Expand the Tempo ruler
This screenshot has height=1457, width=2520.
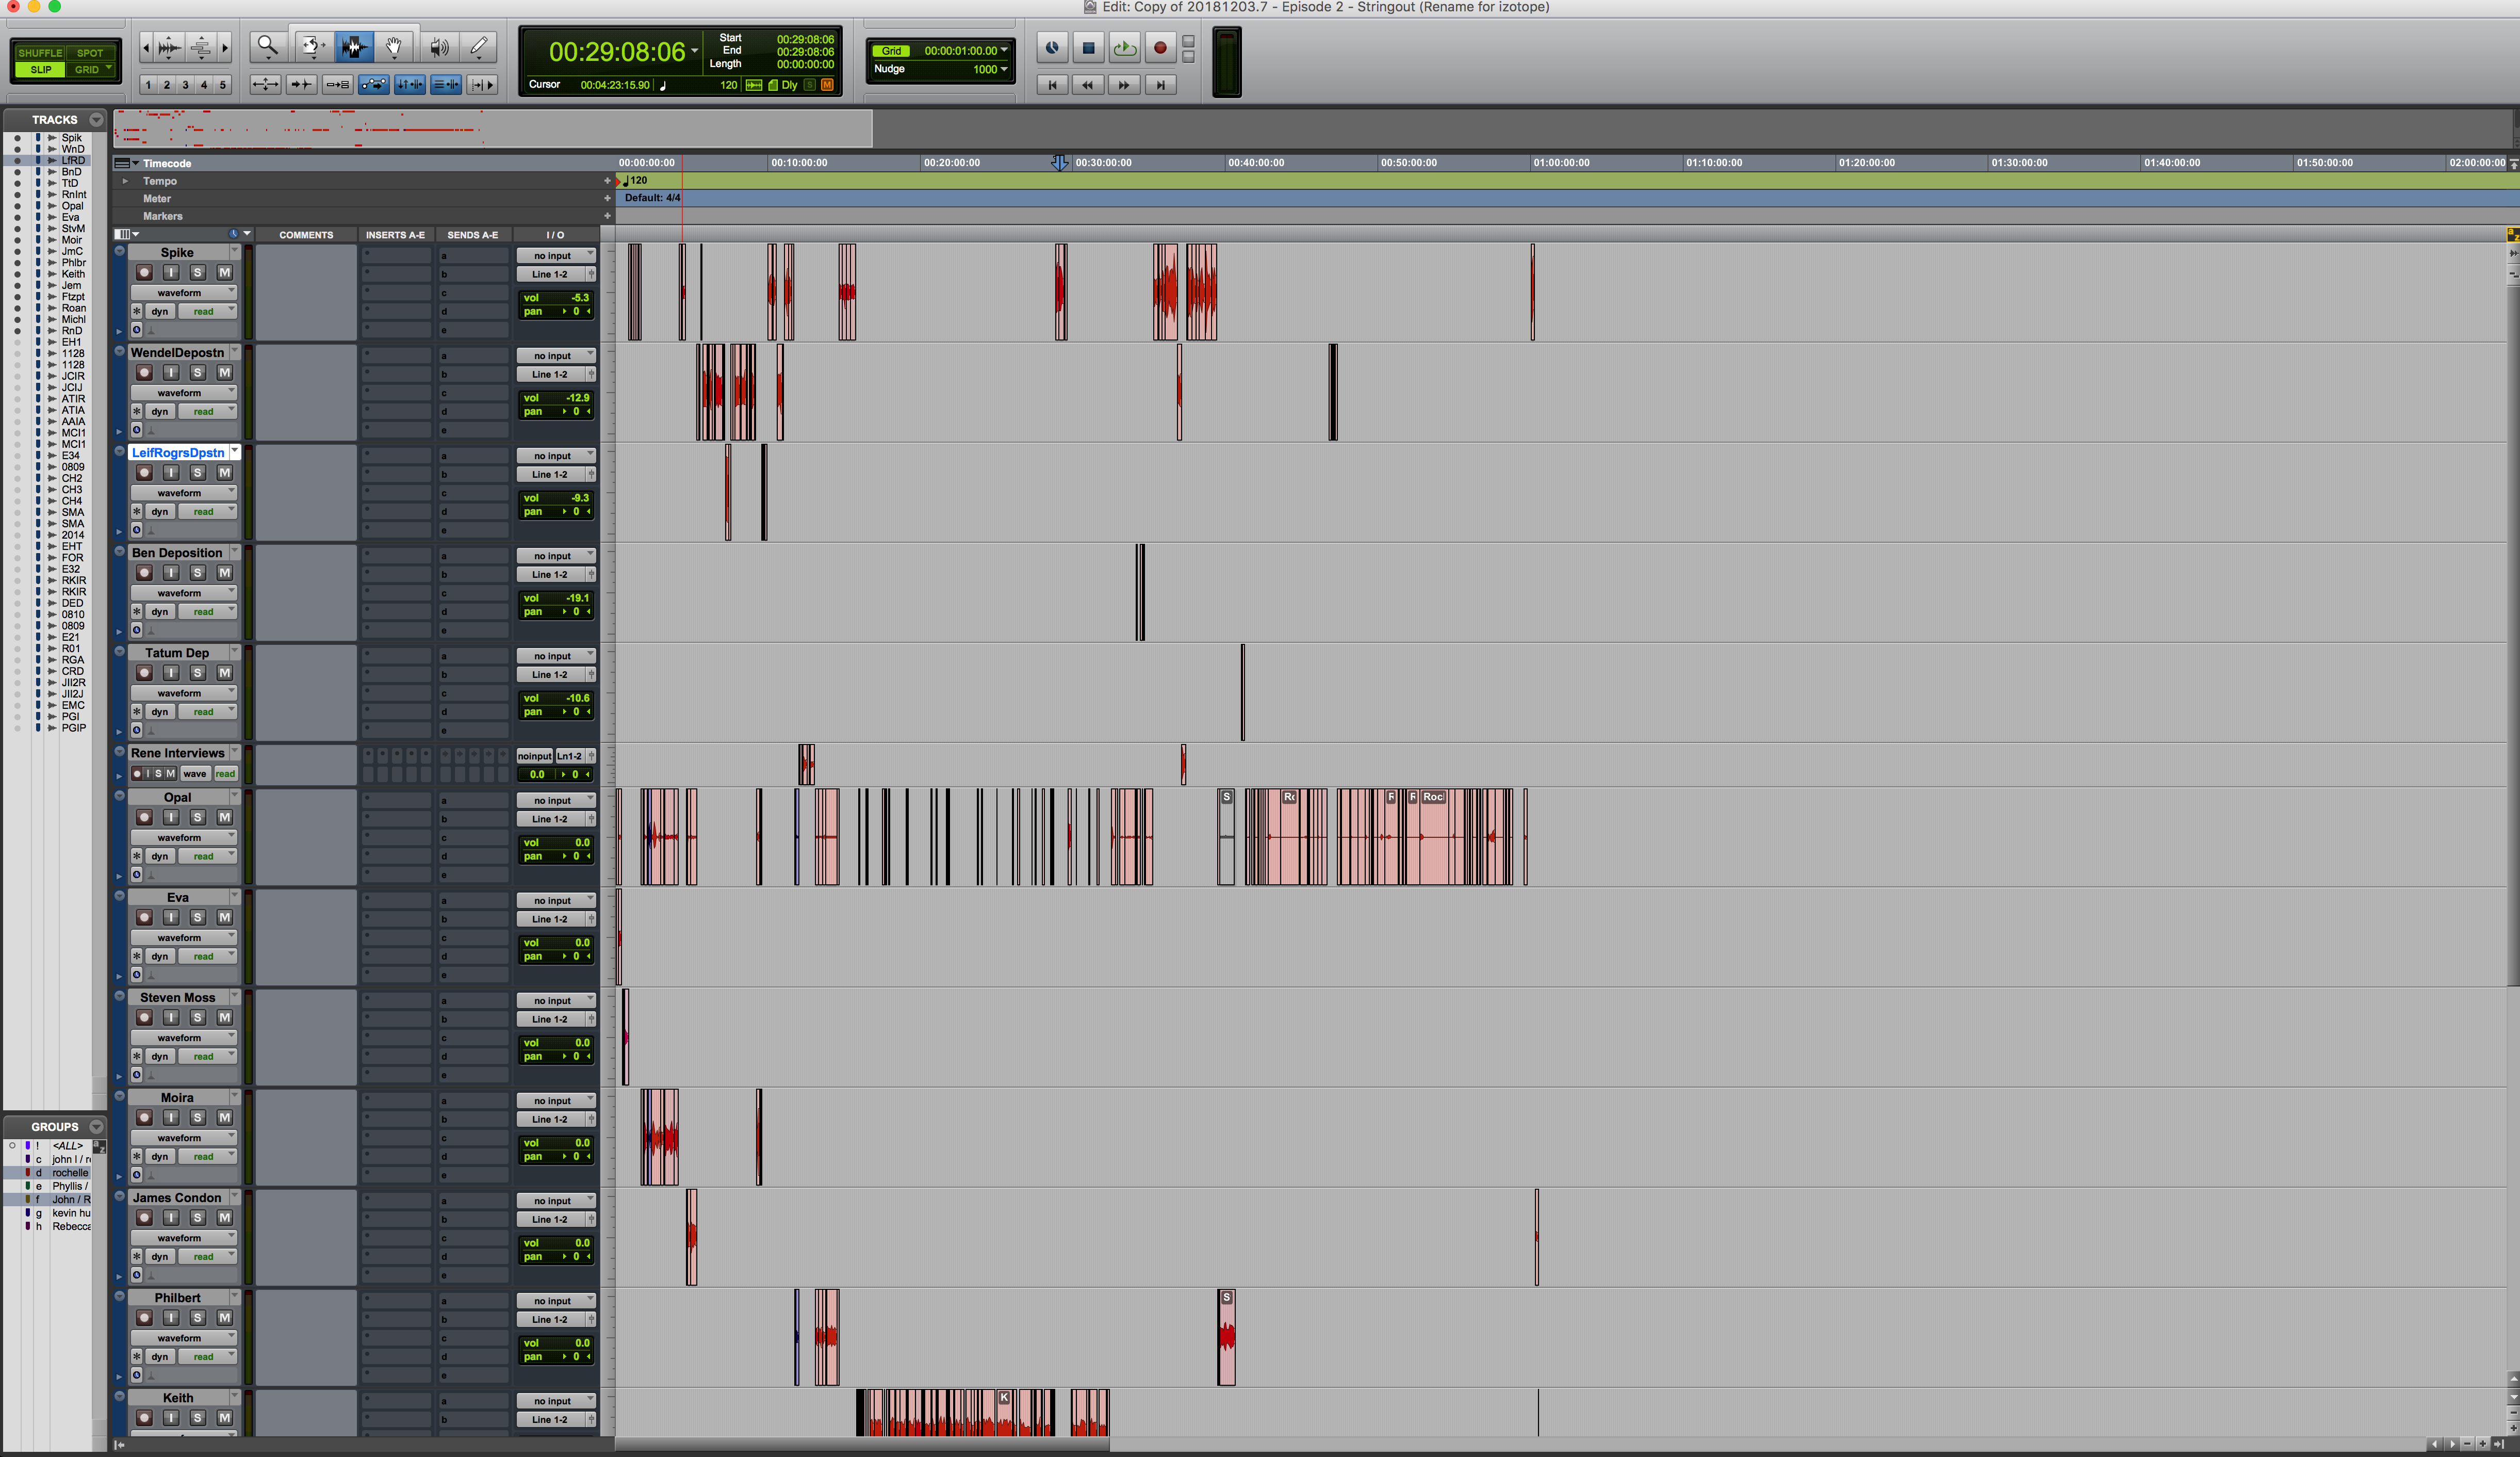tap(125, 181)
